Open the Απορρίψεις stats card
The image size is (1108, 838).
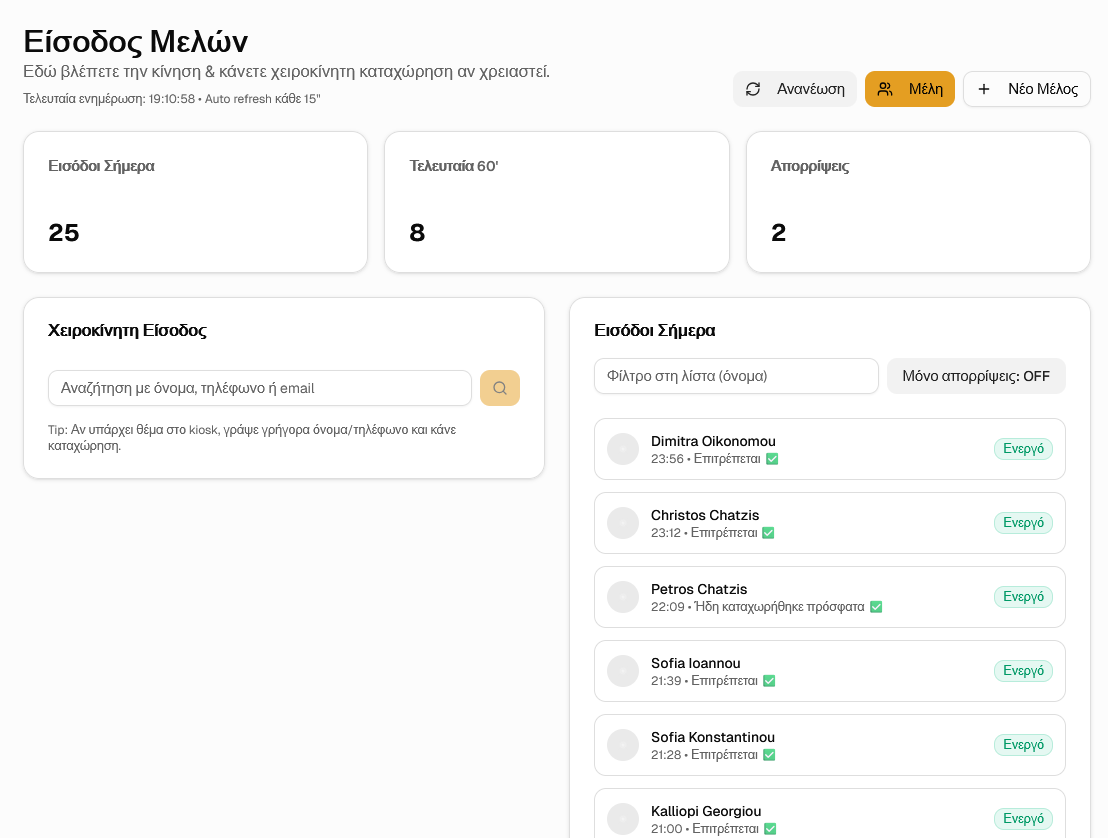click(x=918, y=202)
